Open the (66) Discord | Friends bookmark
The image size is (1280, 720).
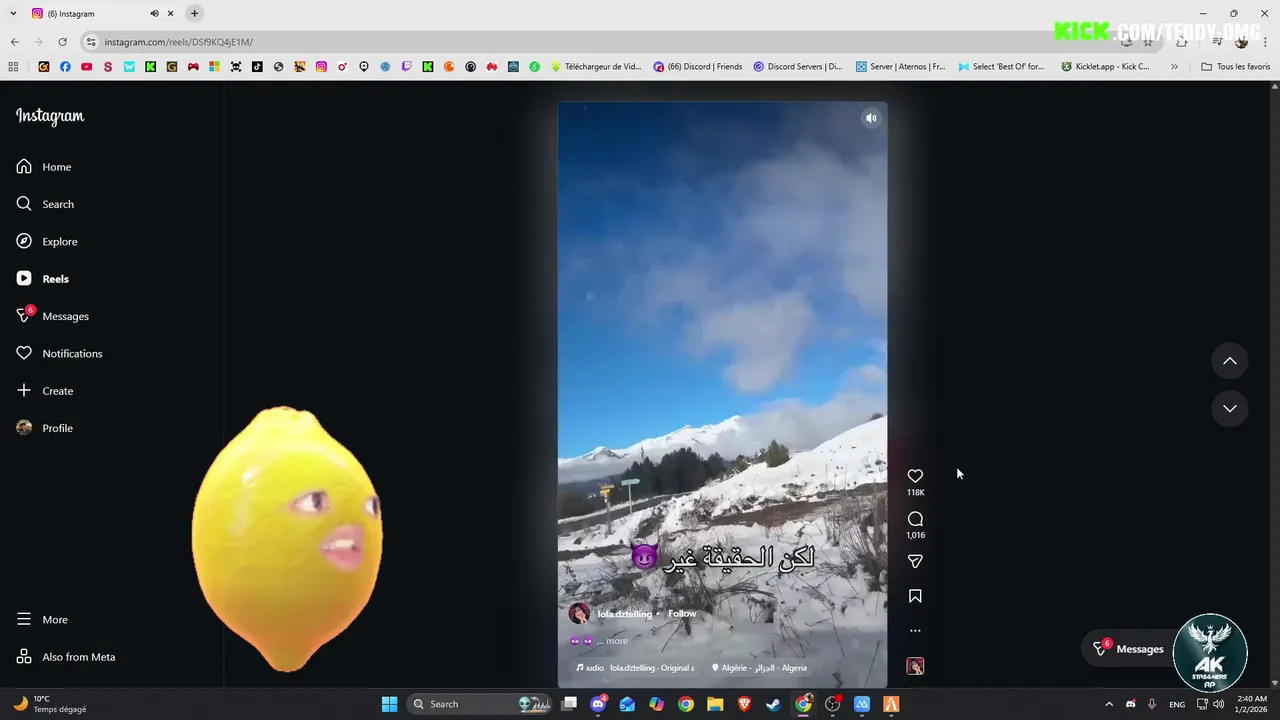point(698,67)
